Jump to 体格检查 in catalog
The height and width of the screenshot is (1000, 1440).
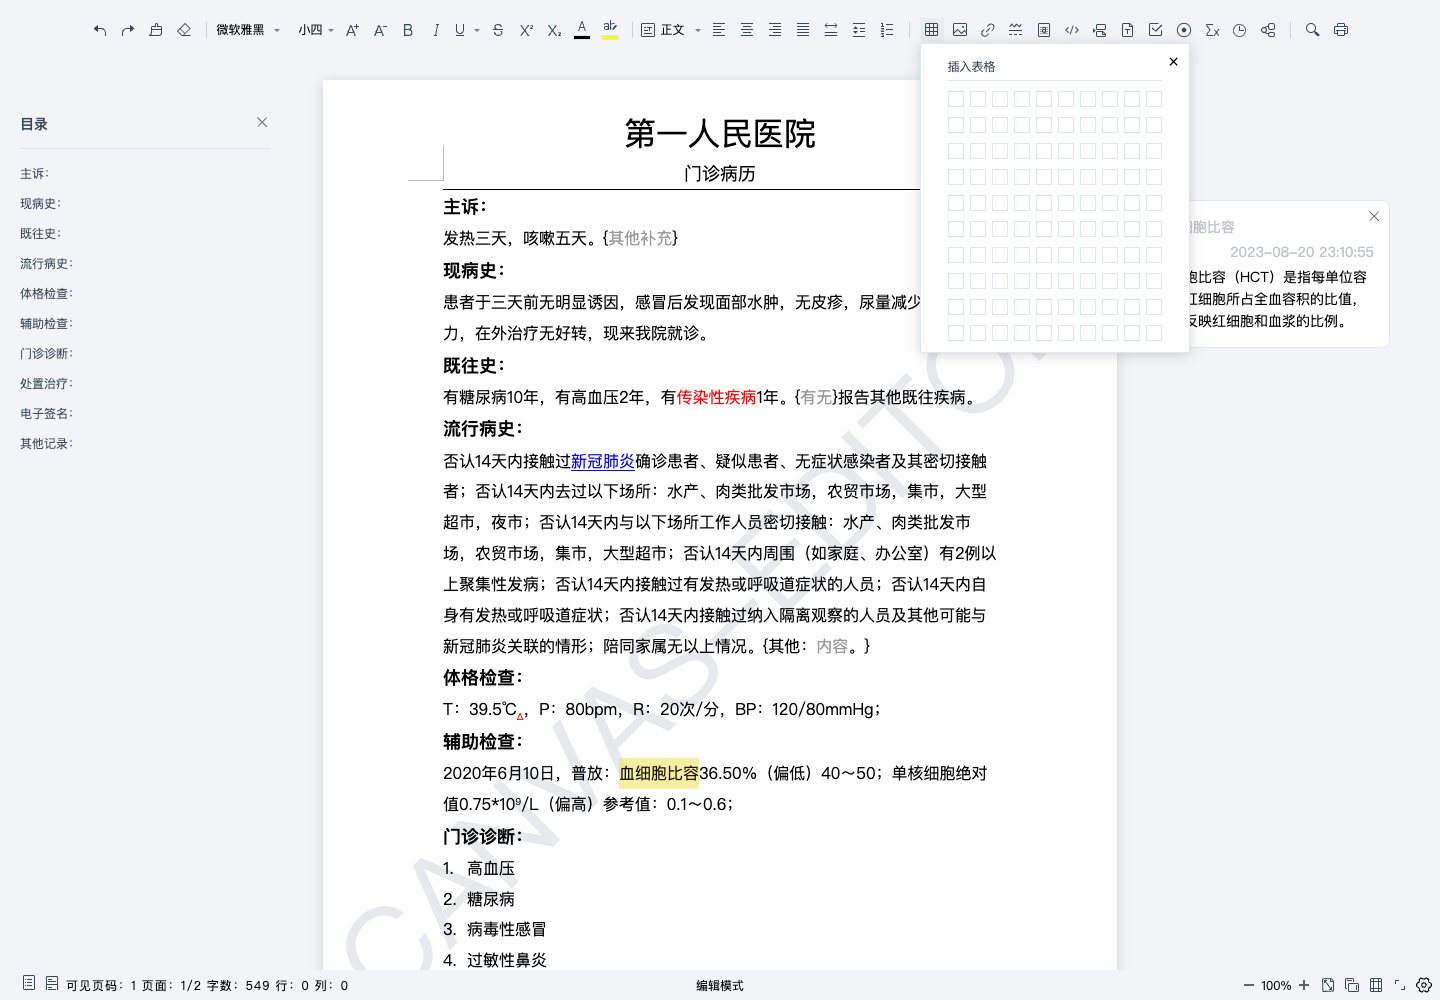[47, 294]
